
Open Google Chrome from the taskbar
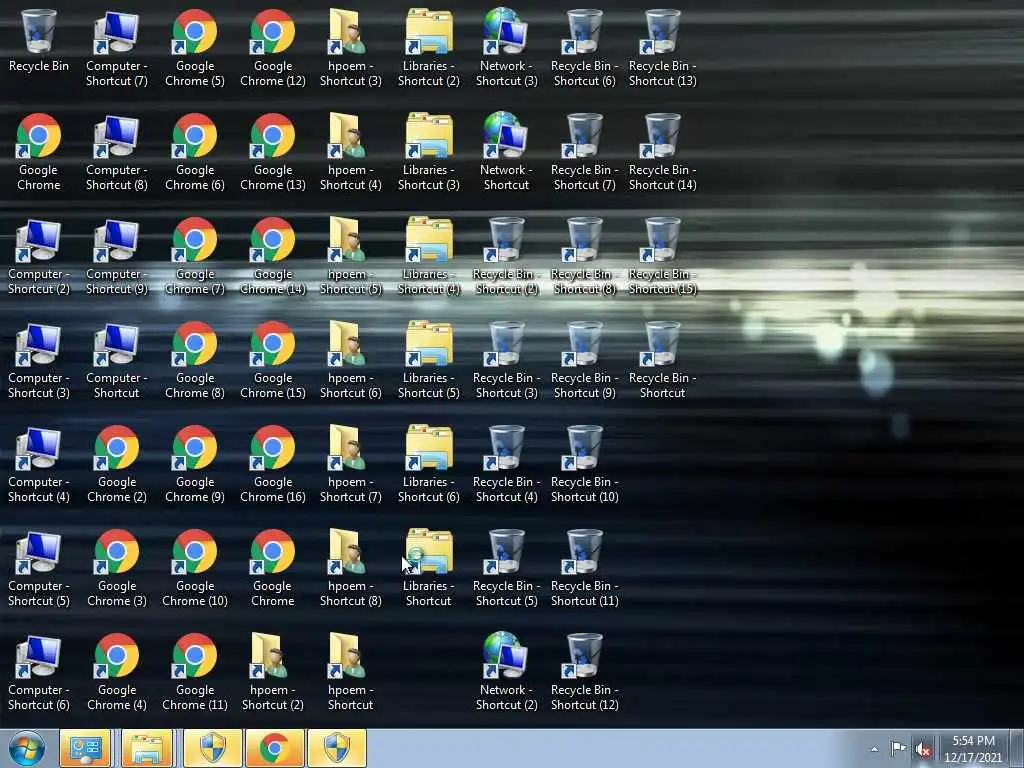pyautogui.click(x=274, y=748)
